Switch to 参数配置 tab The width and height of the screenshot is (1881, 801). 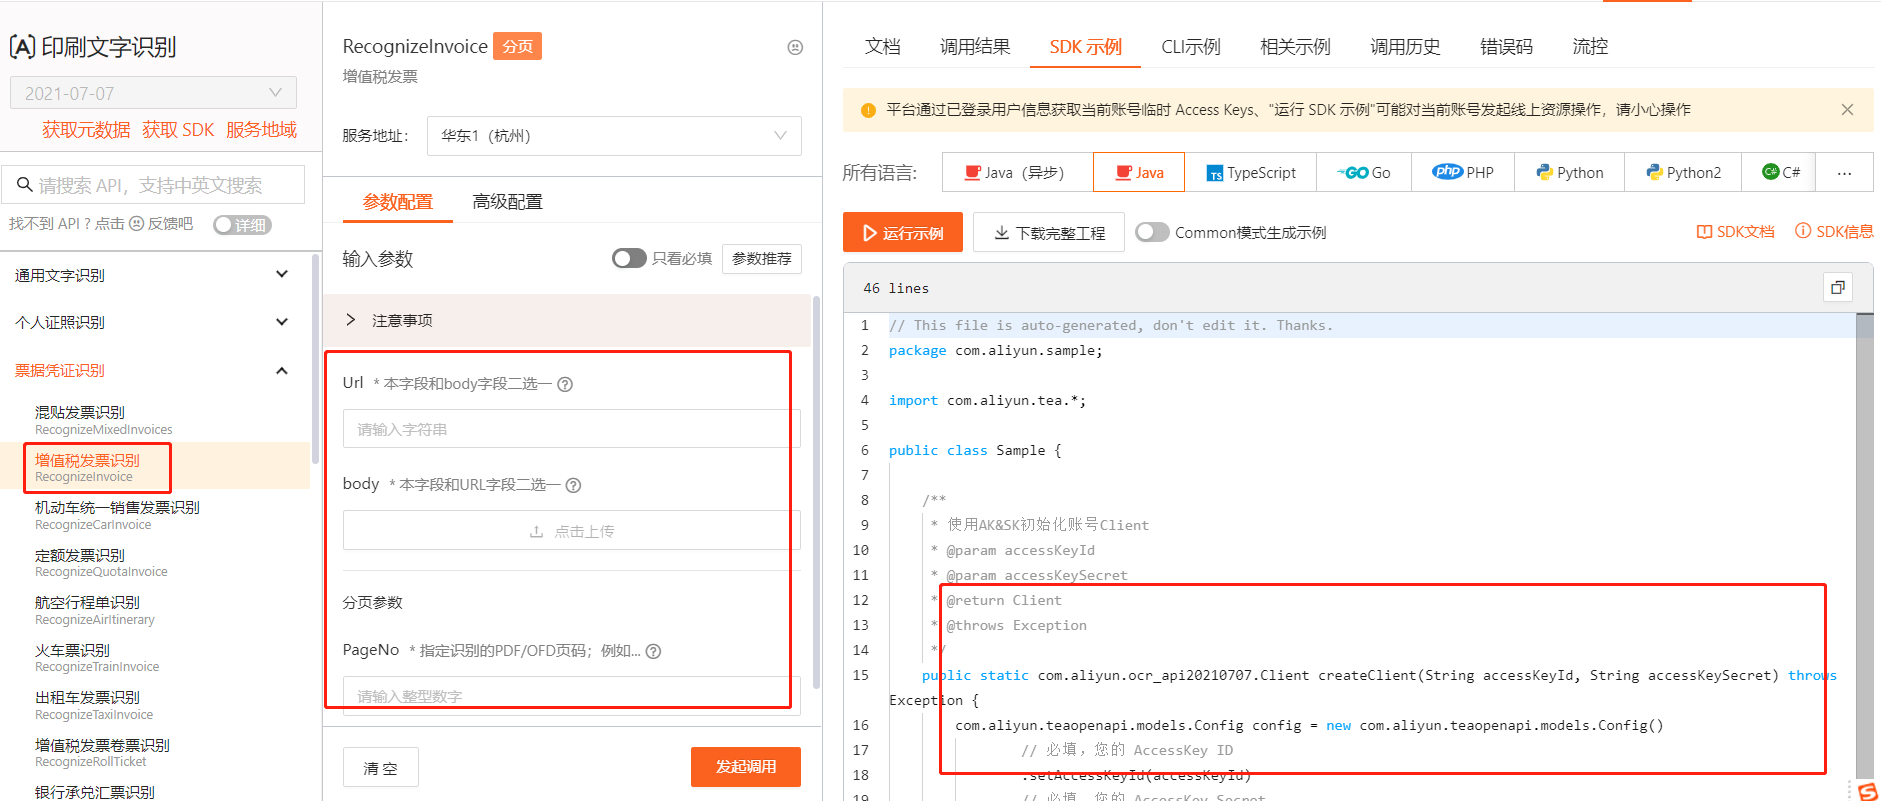[x=397, y=202]
